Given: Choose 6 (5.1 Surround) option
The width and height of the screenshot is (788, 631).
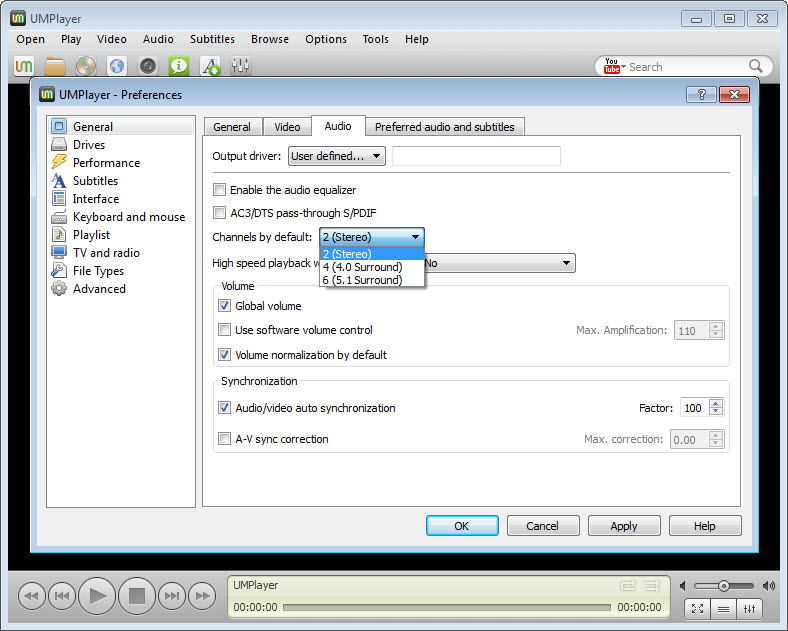Looking at the screenshot, I should click(x=372, y=280).
